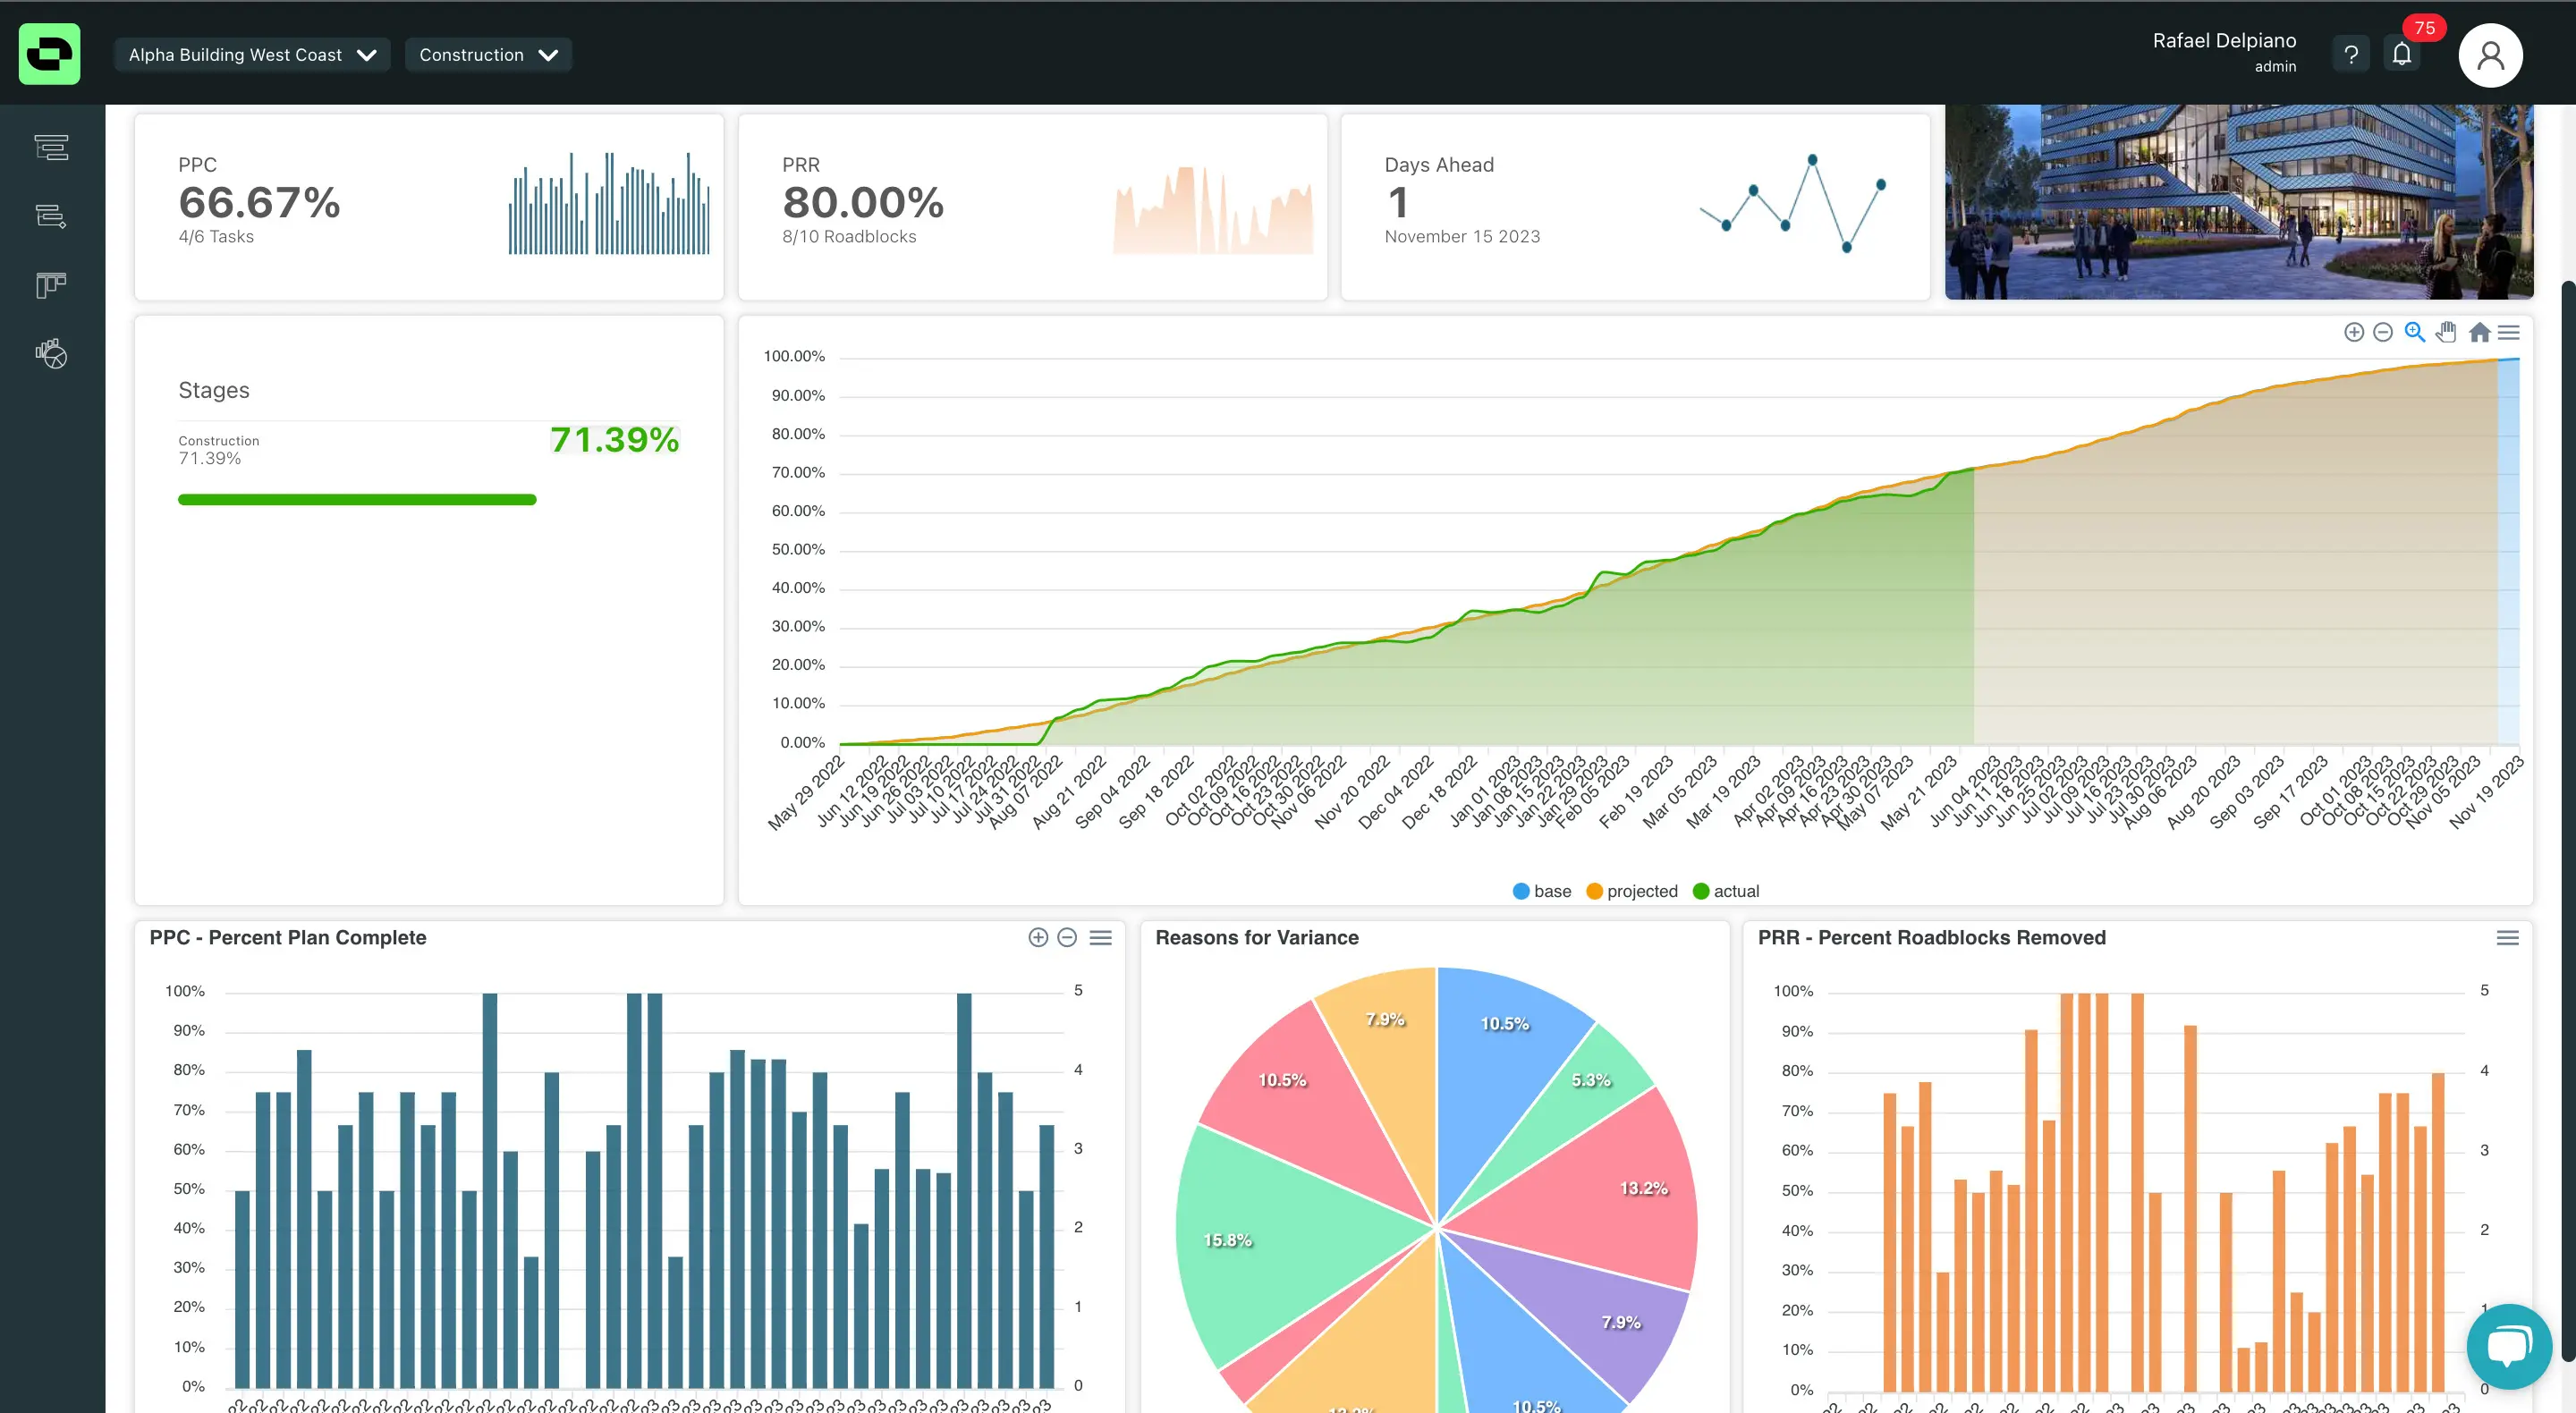Reset the progress chart with the home icon
The width and height of the screenshot is (2576, 1413).
coord(2479,331)
